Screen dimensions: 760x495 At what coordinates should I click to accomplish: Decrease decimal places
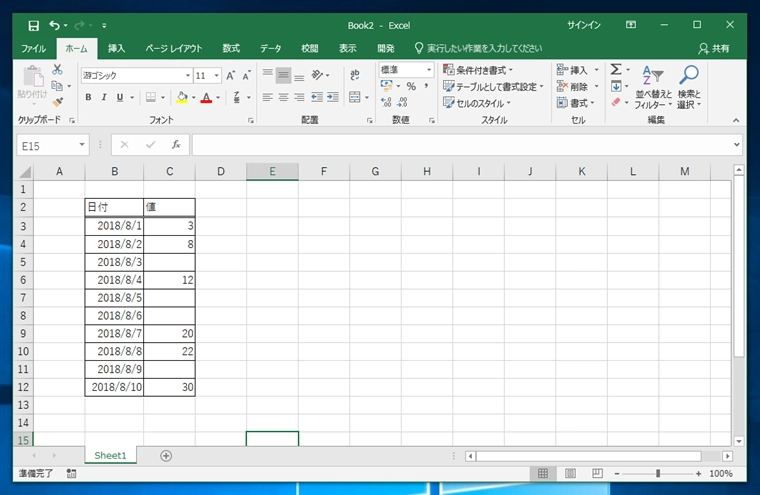402,102
